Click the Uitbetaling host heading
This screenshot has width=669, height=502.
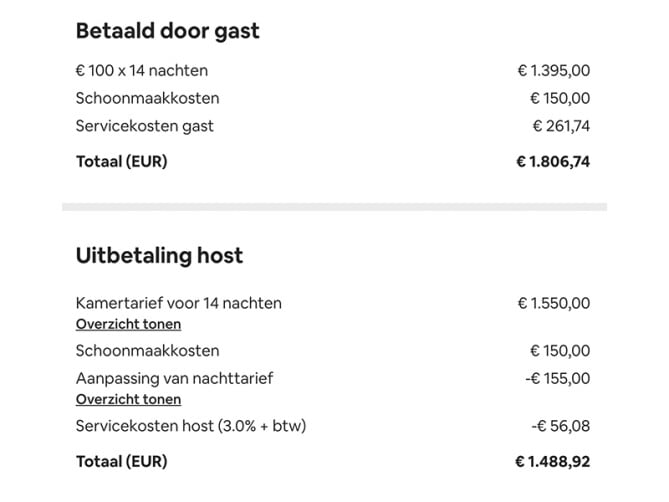pyautogui.click(x=159, y=255)
